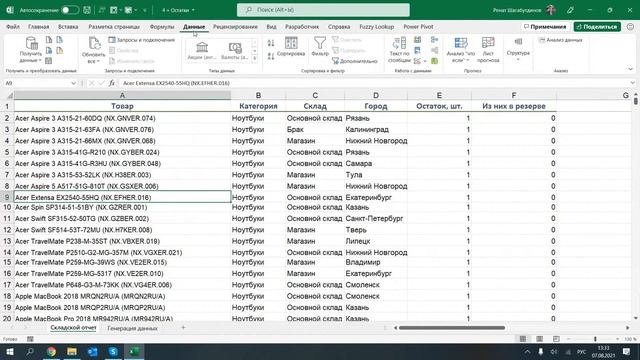Open Google Chrome from the taskbar

51,351
